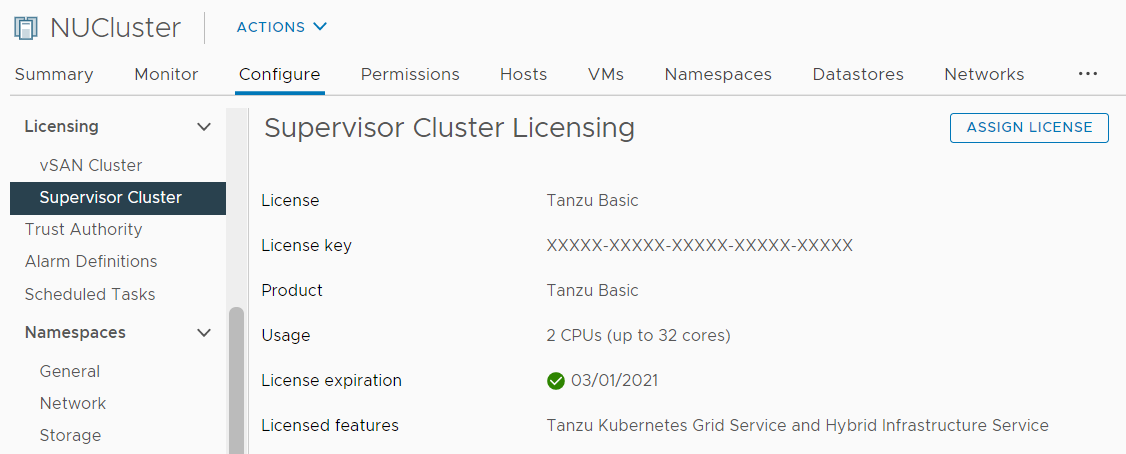Screen dimensions: 1126x454
Task: Click the Licensing section header
Action: pos(62,127)
